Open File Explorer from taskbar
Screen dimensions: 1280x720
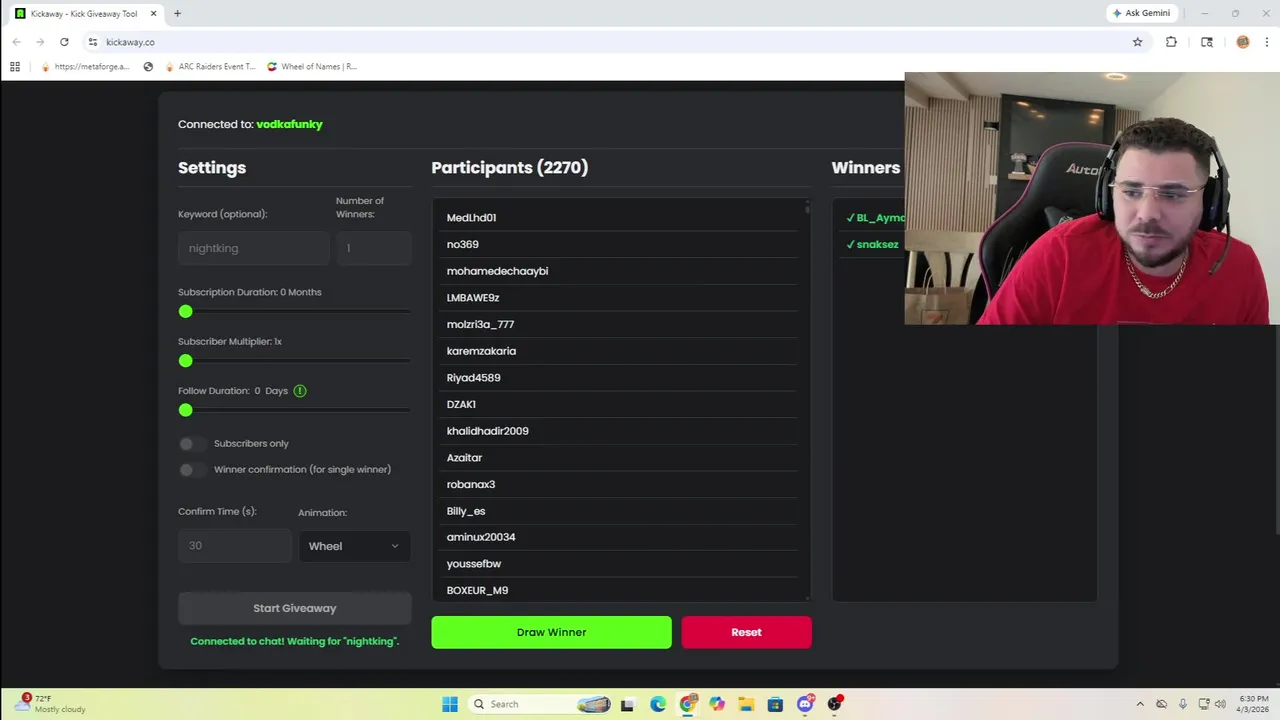(746, 704)
